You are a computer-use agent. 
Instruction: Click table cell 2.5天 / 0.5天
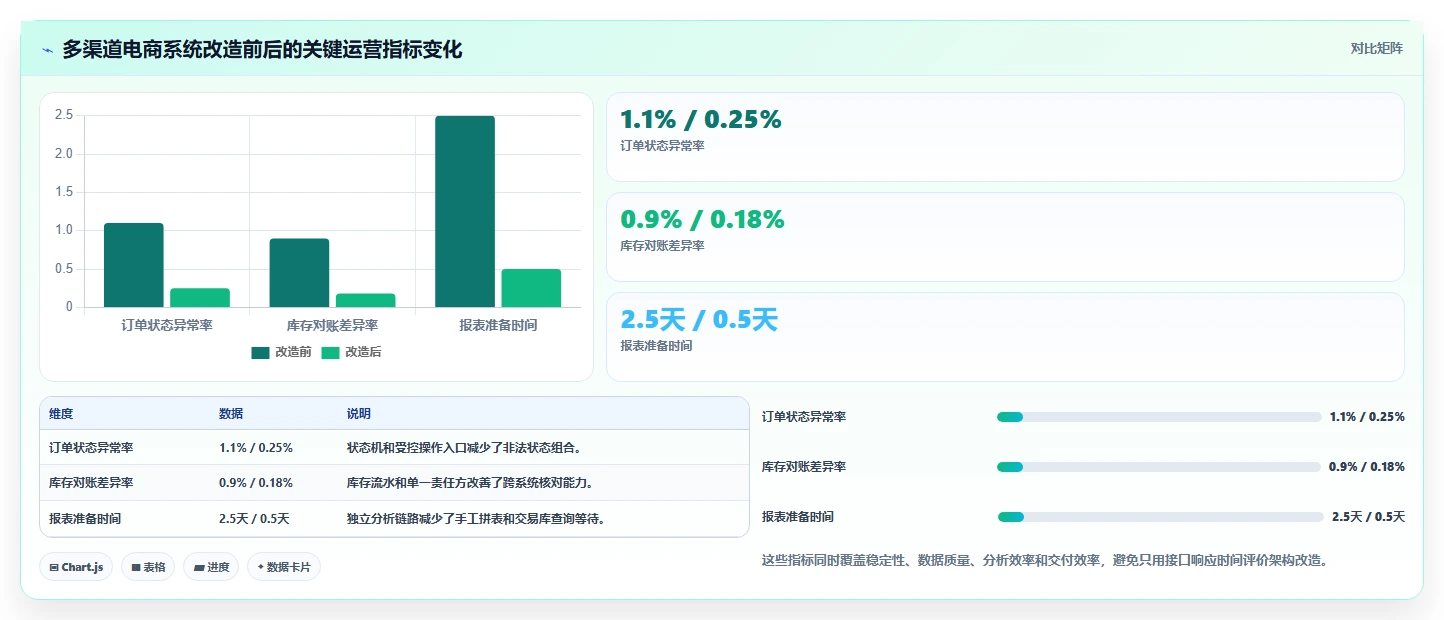[254, 519]
